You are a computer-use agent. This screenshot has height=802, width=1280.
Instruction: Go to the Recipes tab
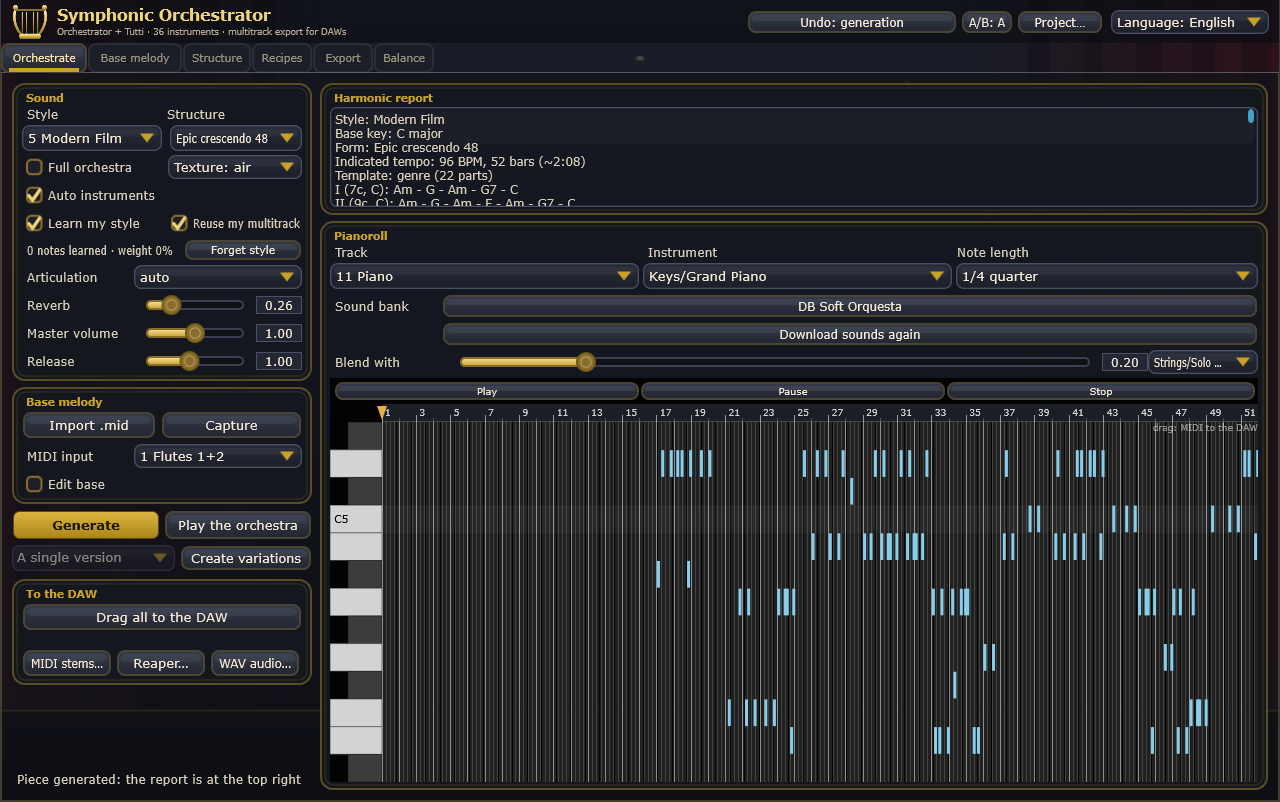[282, 58]
